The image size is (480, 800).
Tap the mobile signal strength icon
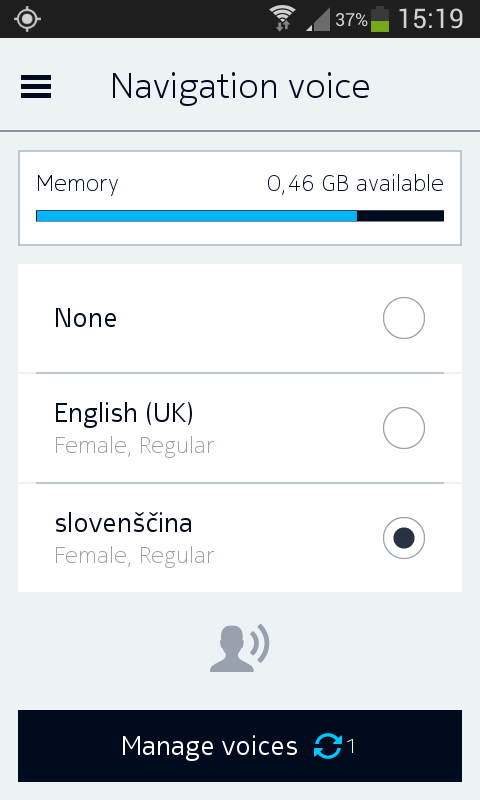(x=318, y=20)
